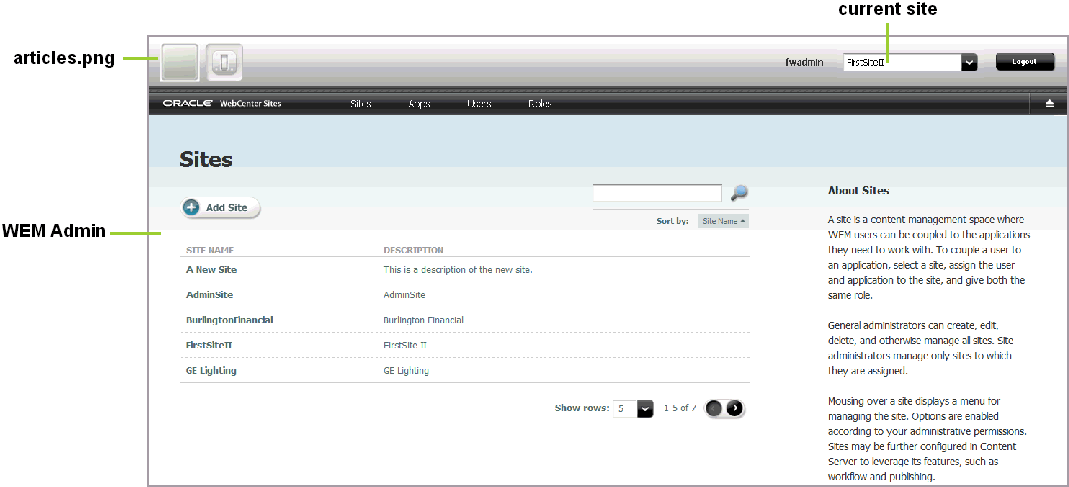Open the Users menu

point(479,104)
